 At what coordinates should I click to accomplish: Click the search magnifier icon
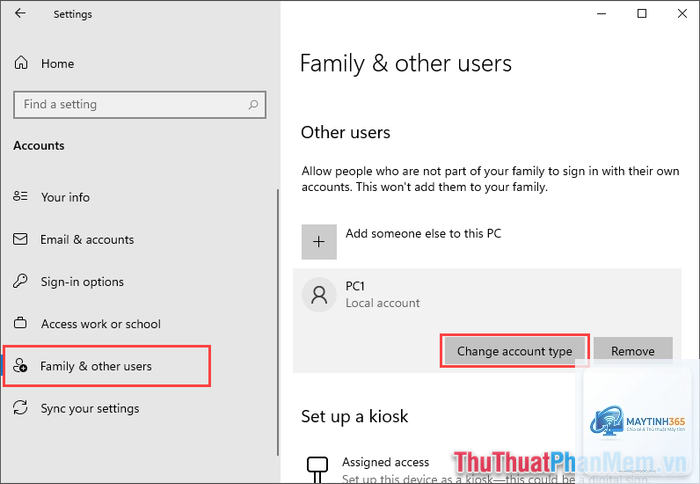pos(253,104)
